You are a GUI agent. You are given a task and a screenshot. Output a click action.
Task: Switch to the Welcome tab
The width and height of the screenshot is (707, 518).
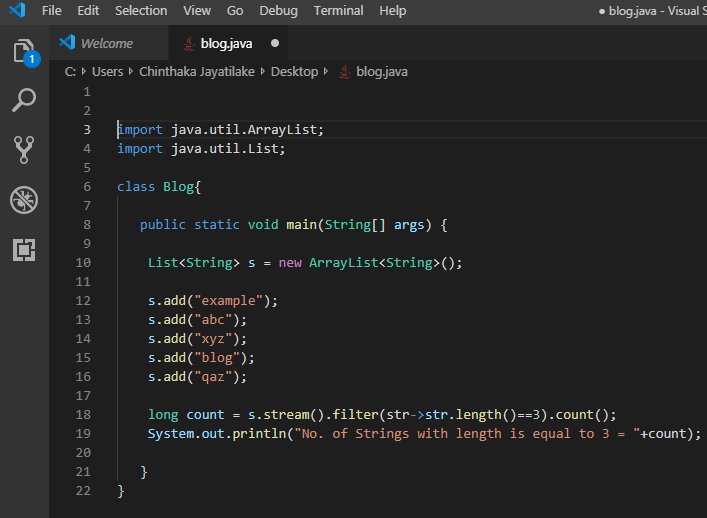[x=109, y=43]
